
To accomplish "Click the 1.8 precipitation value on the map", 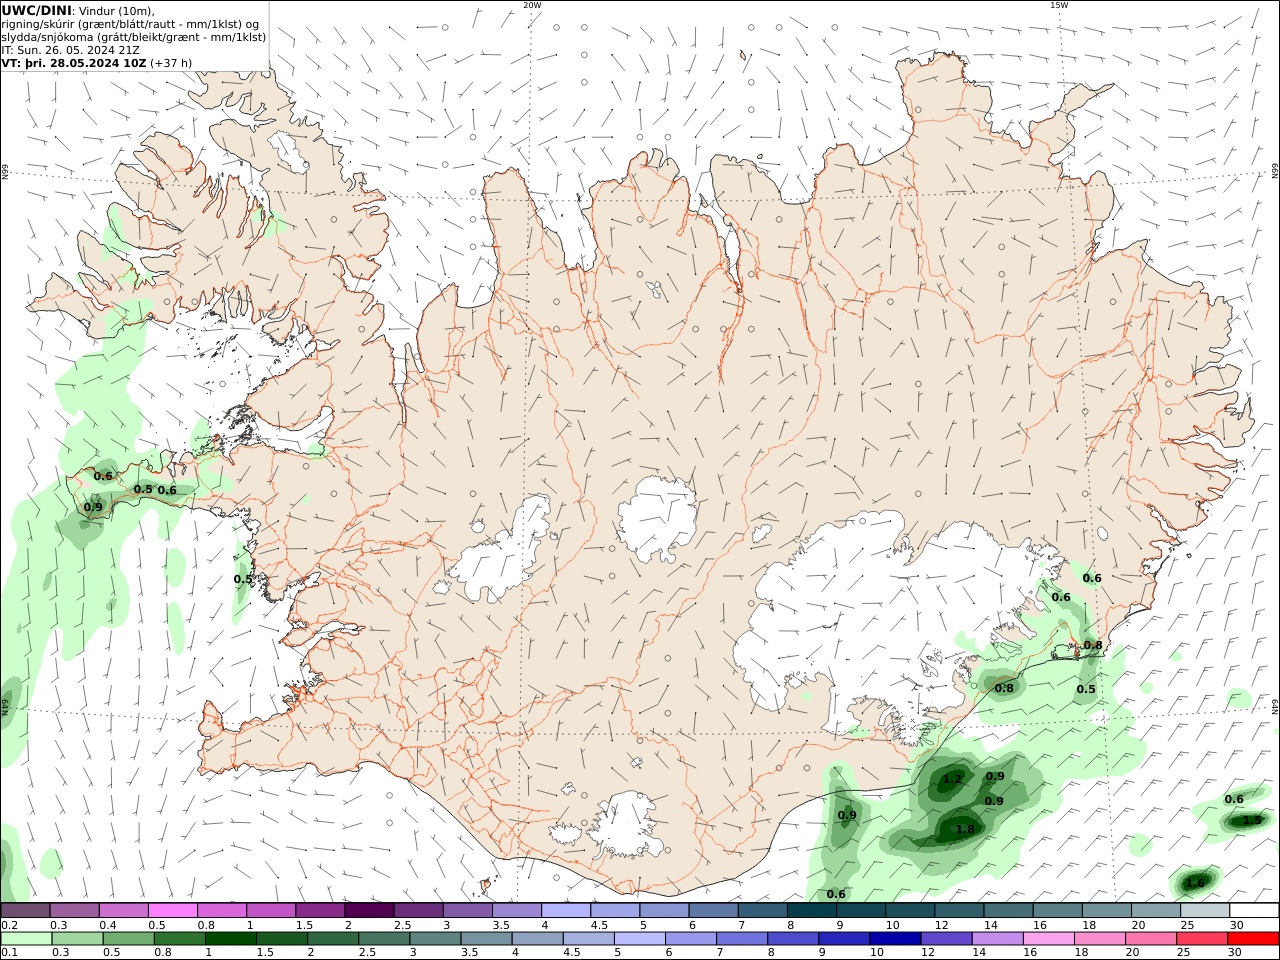I will click(x=965, y=829).
